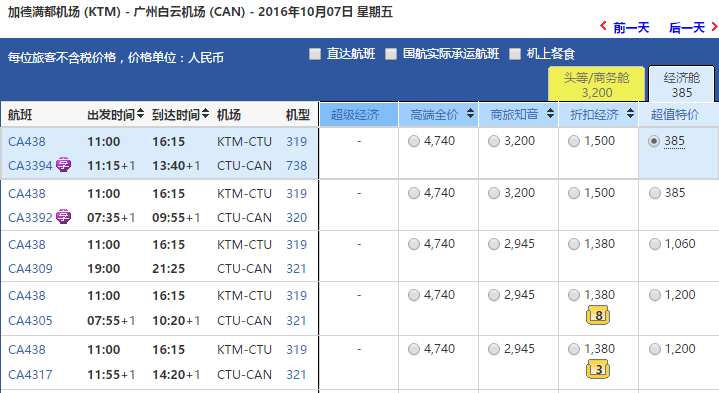Click the purple code-share icon next to CA3394
The image size is (719, 393).
point(63,164)
